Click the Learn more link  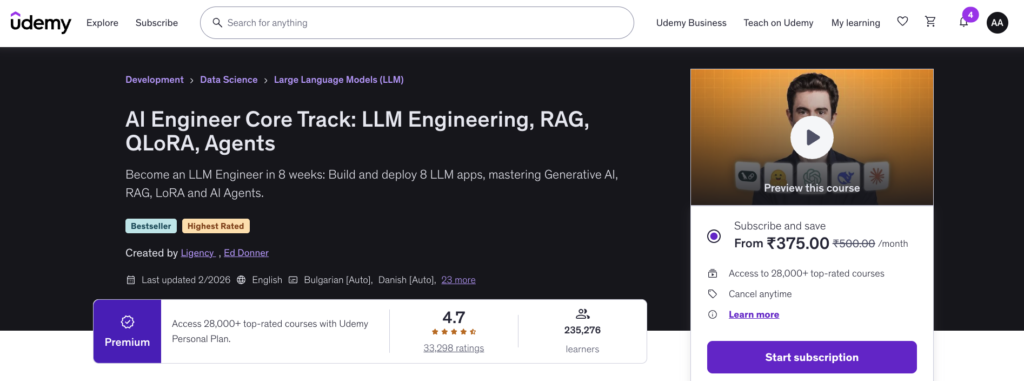click(754, 314)
